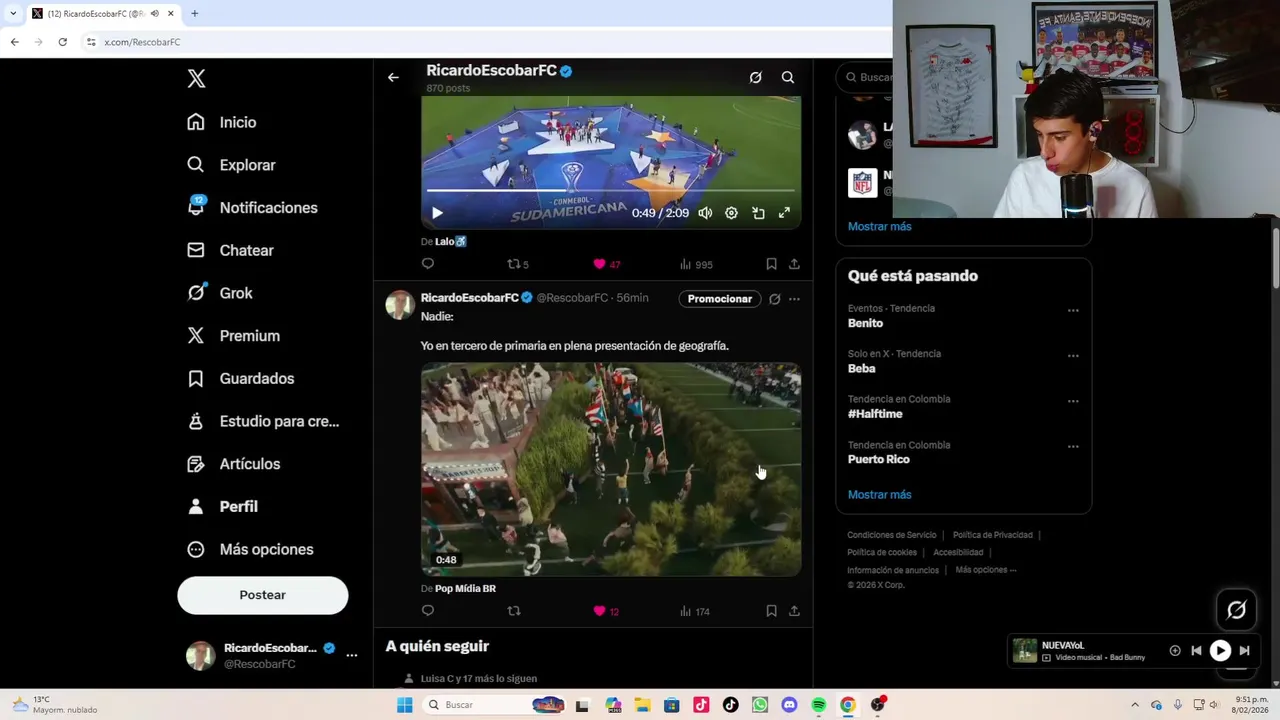Open the Lalo video source link

point(451,241)
